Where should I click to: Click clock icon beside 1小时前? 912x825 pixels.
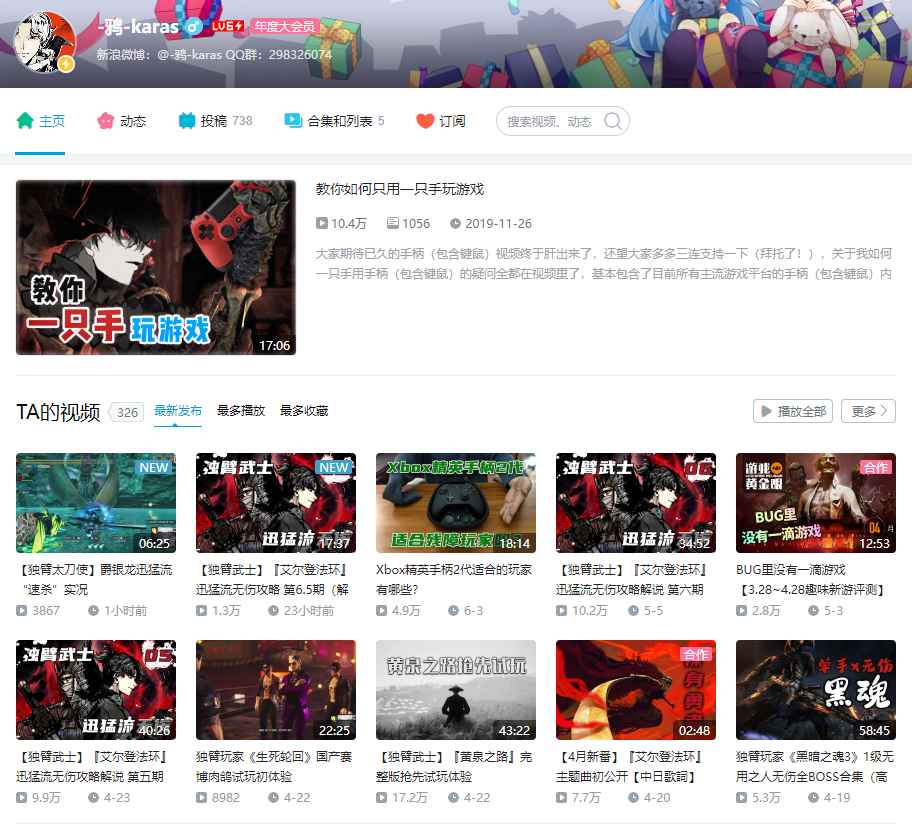coord(93,611)
